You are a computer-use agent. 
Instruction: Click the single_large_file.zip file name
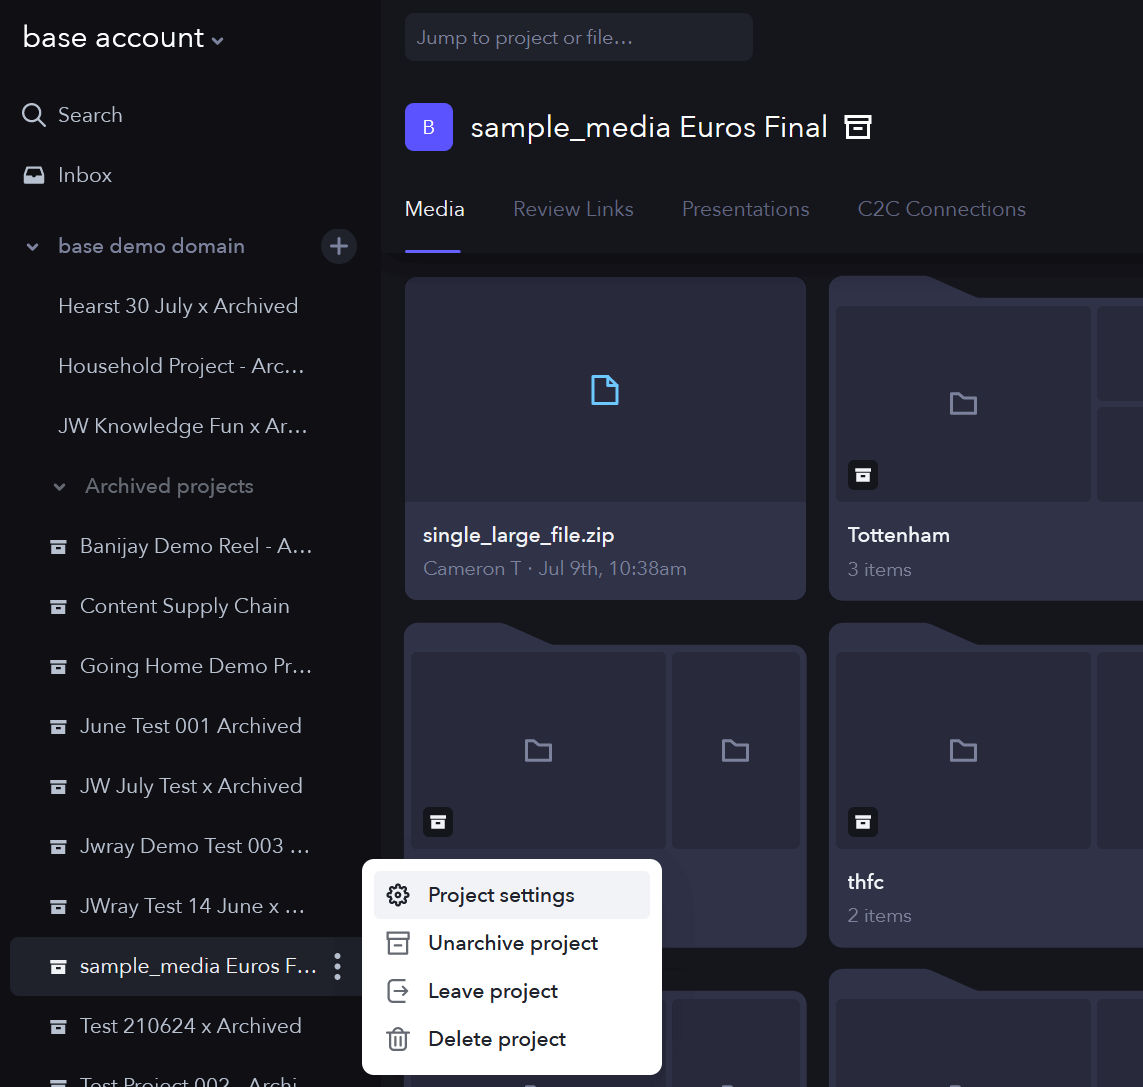(518, 535)
